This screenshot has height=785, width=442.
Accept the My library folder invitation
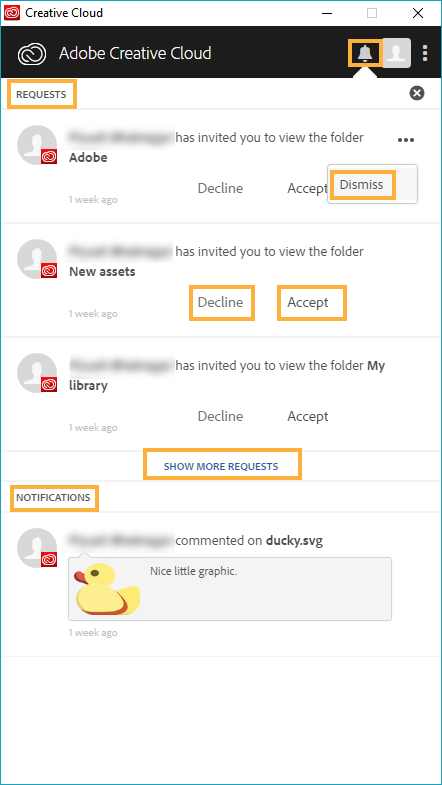click(x=308, y=417)
